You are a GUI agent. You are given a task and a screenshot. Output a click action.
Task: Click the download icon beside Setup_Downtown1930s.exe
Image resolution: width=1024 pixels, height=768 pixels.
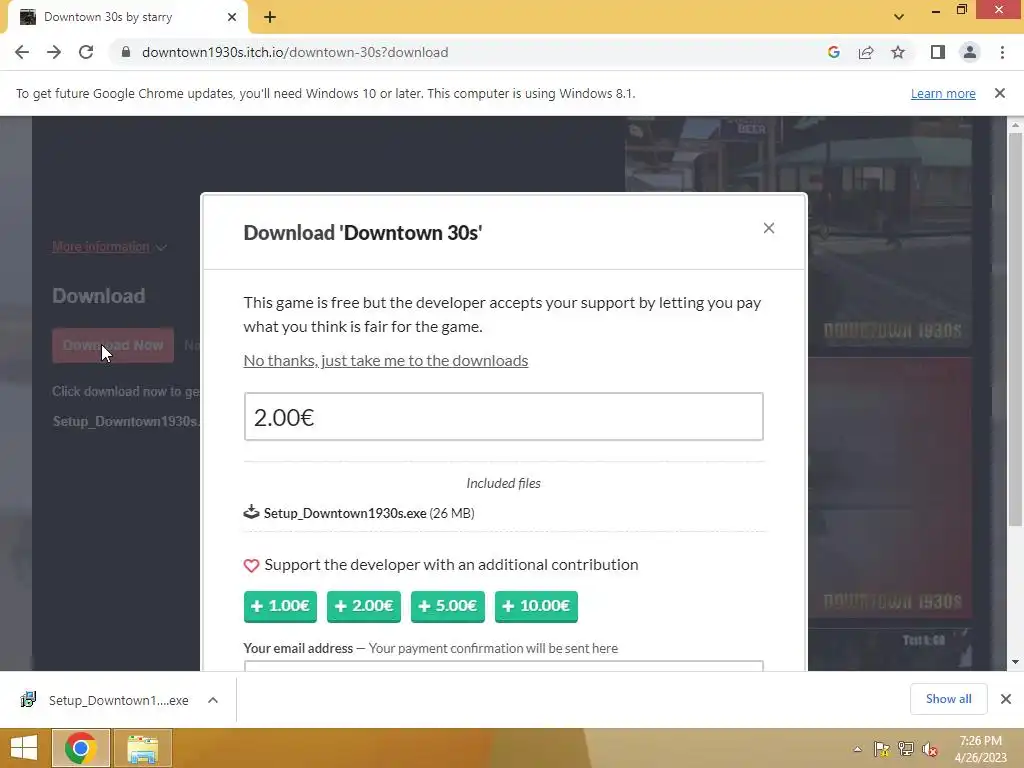click(251, 512)
